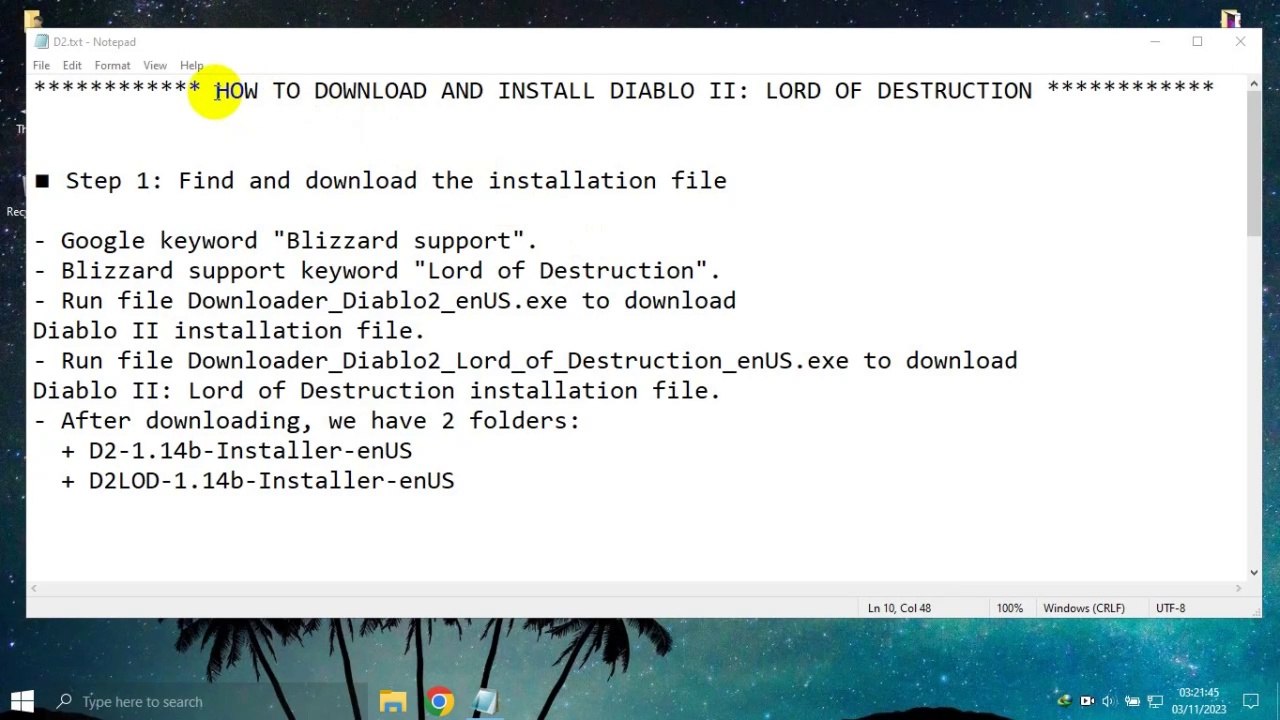
Task: Click the vertical scrollbar thumb
Action: tap(1253, 165)
